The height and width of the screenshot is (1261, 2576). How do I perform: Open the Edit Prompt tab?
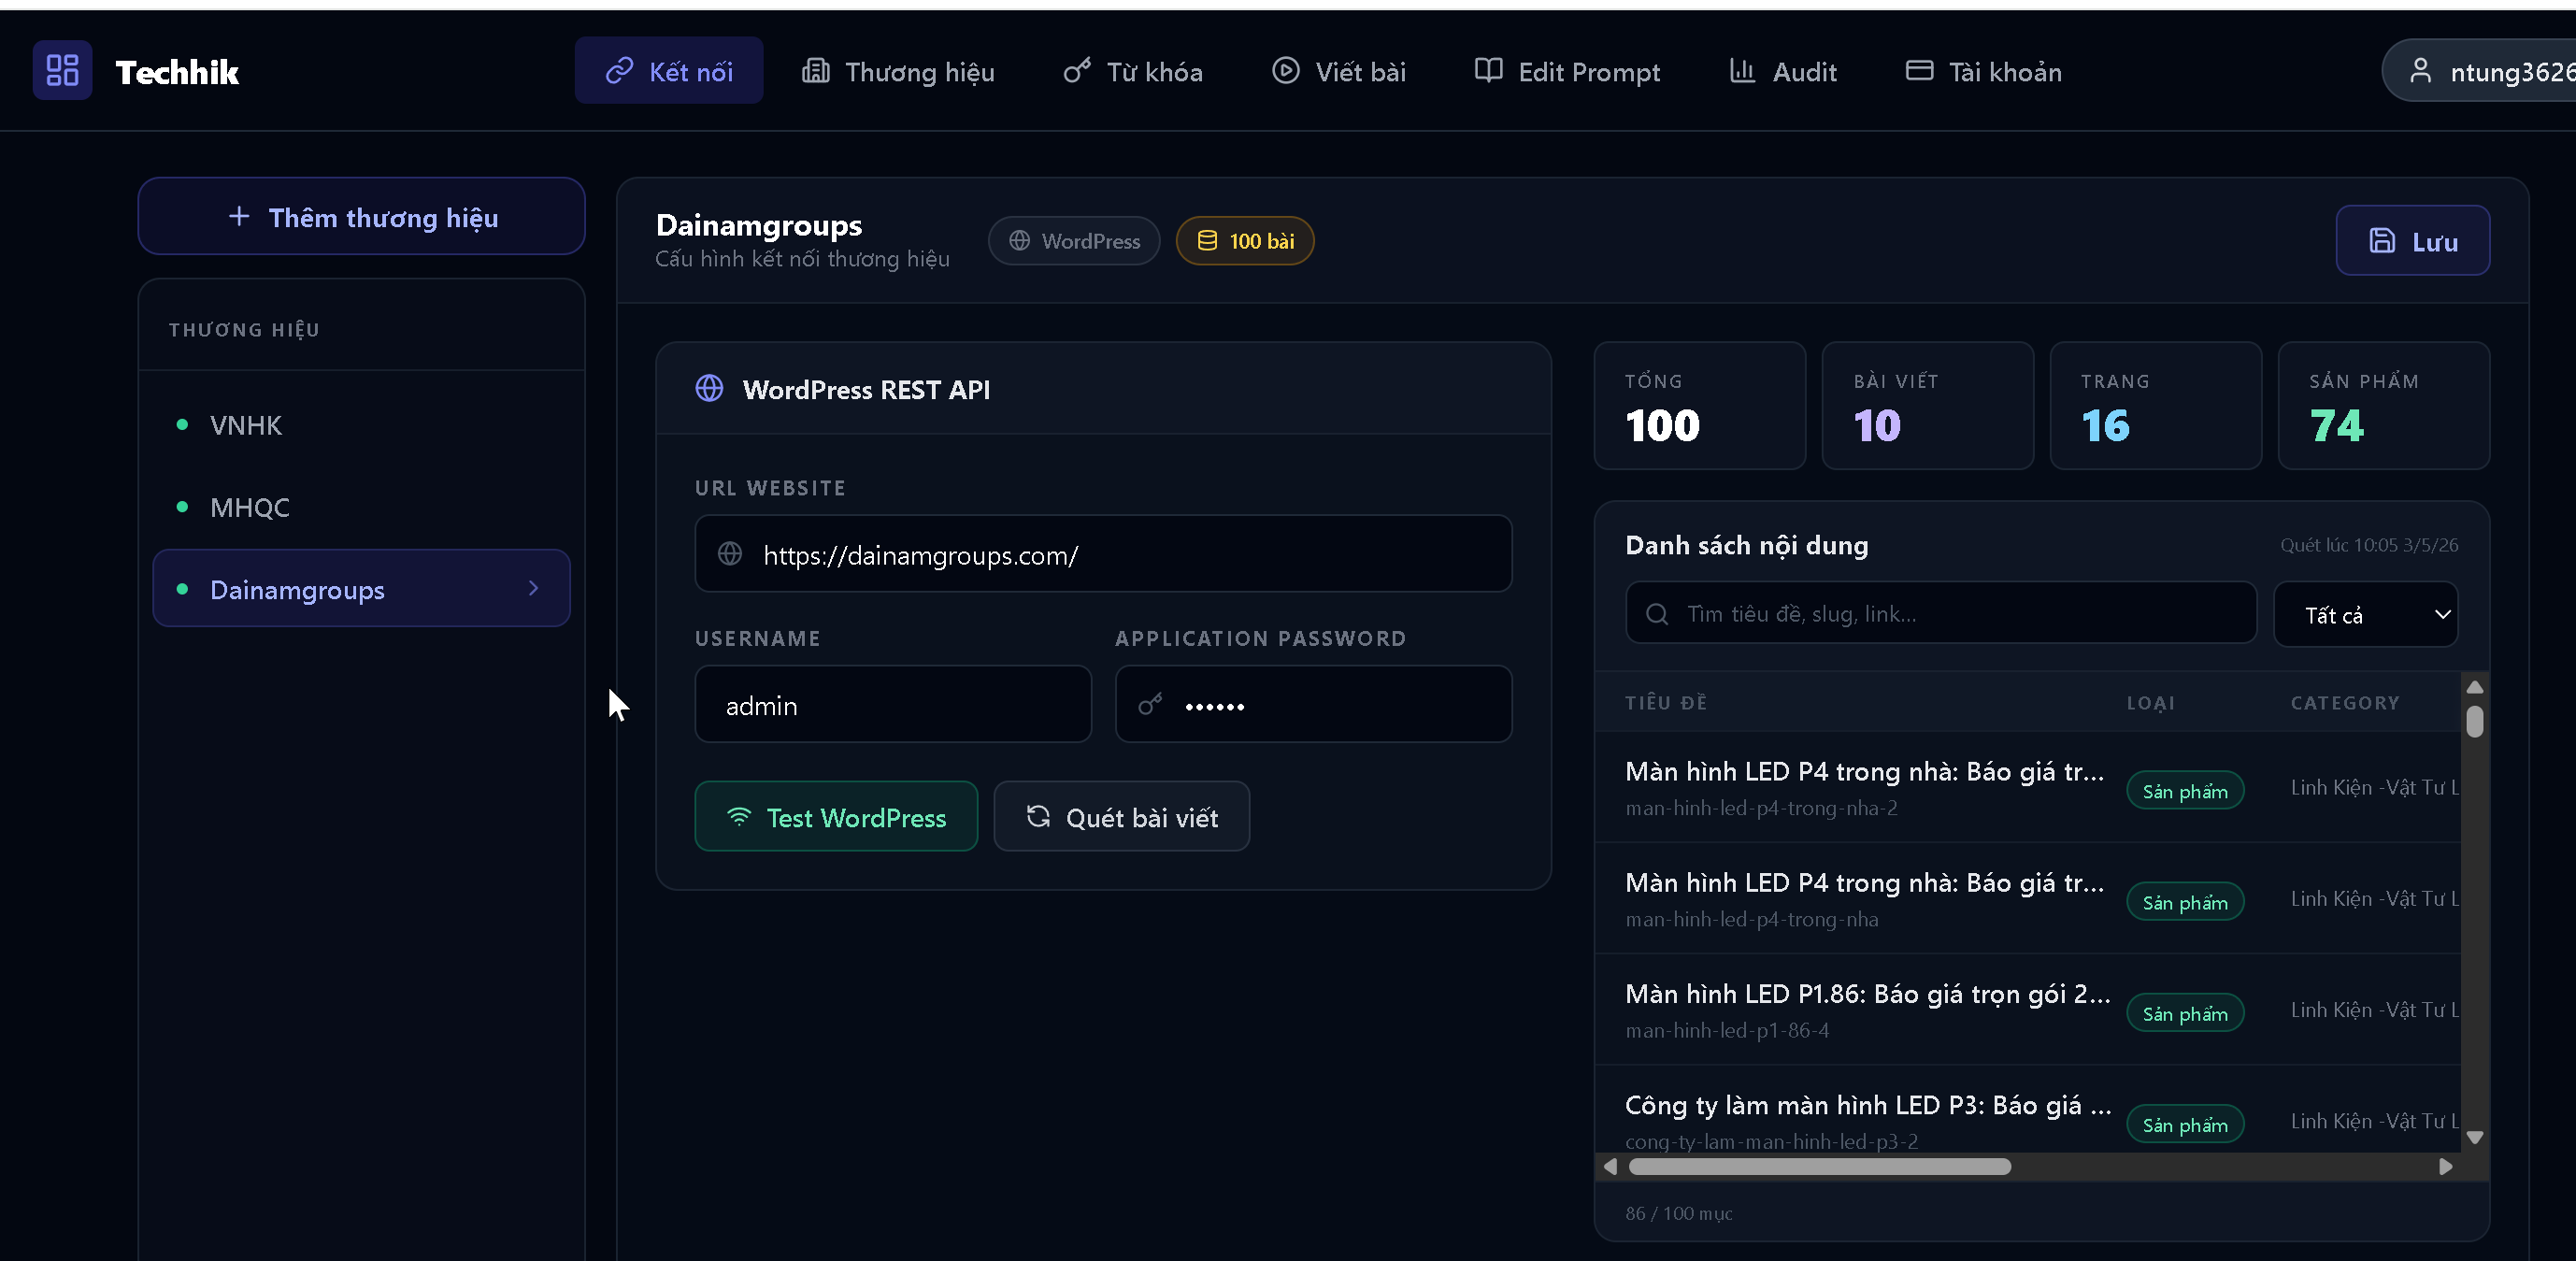point(1567,71)
